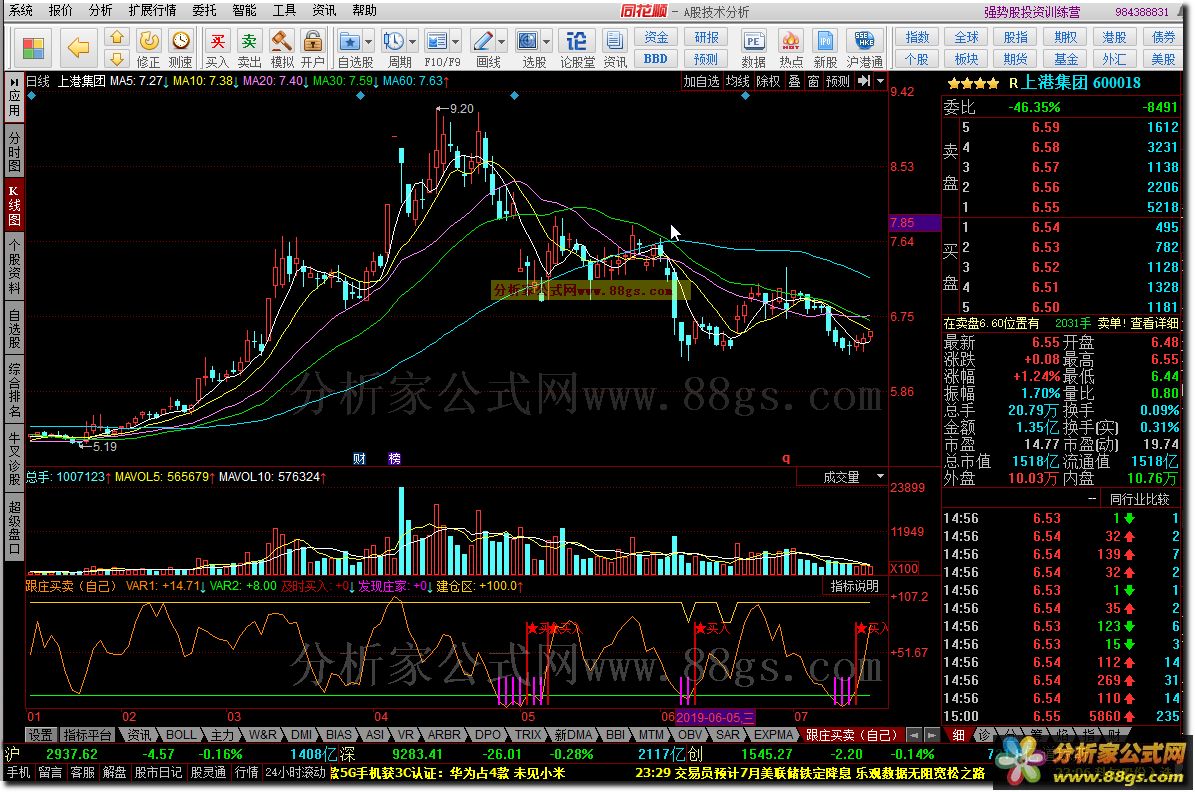This screenshot has height=792, width=1195.
Task: Click the 指标说明 button
Action: pyautogui.click(x=854, y=586)
